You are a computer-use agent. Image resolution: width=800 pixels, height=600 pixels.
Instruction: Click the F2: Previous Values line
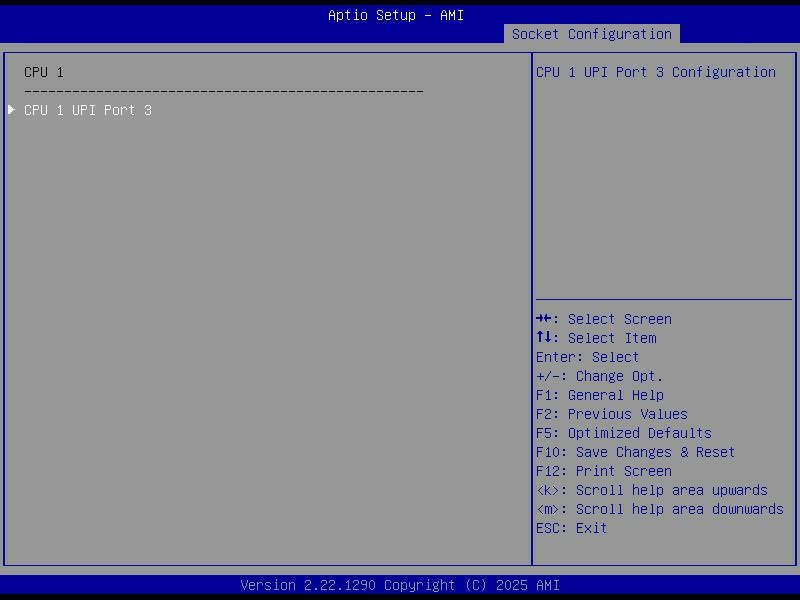click(x=612, y=414)
